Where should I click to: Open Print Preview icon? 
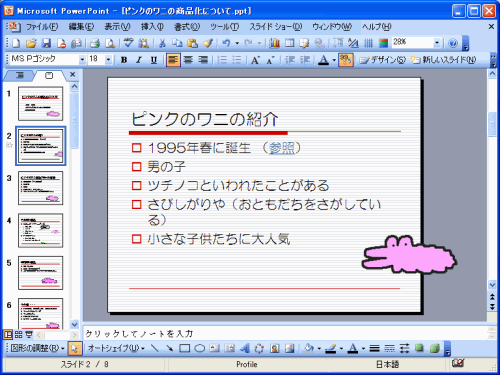click(110, 43)
